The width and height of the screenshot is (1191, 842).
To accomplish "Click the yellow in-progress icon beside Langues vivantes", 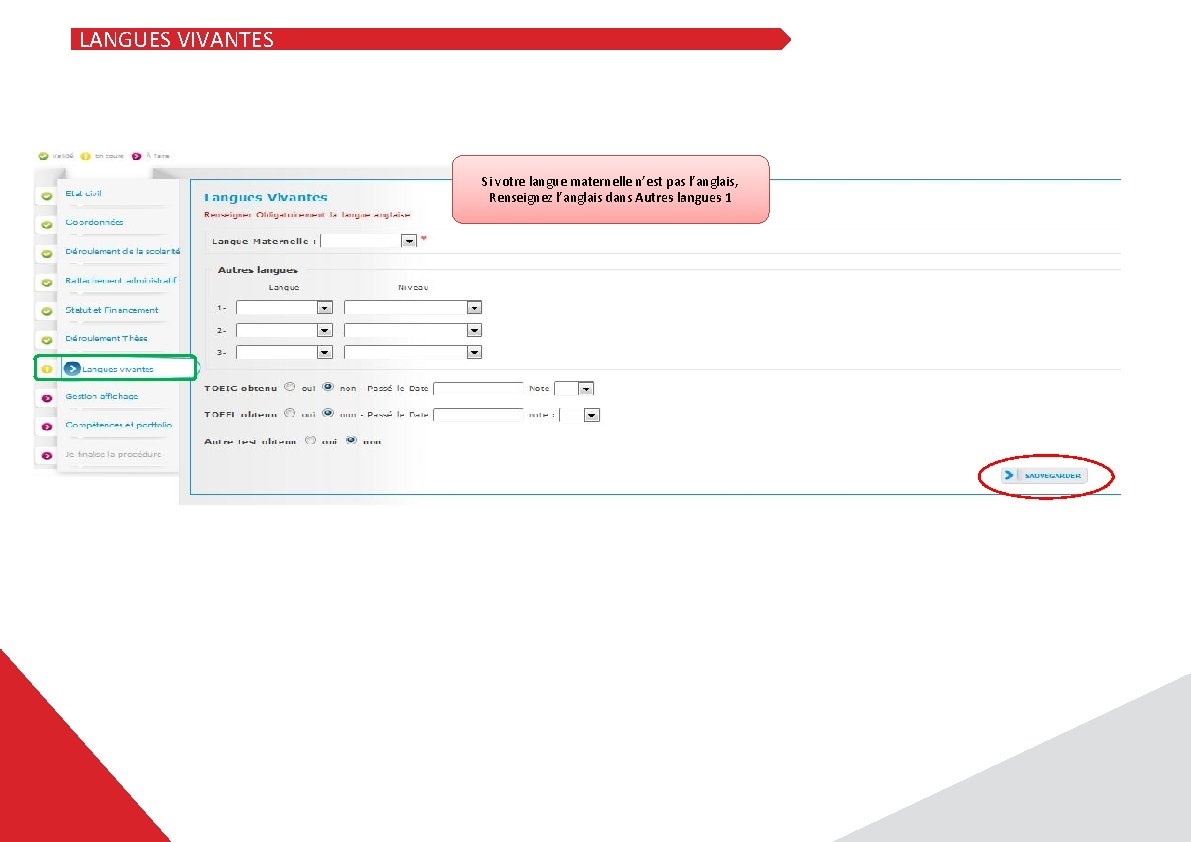I will [46, 369].
